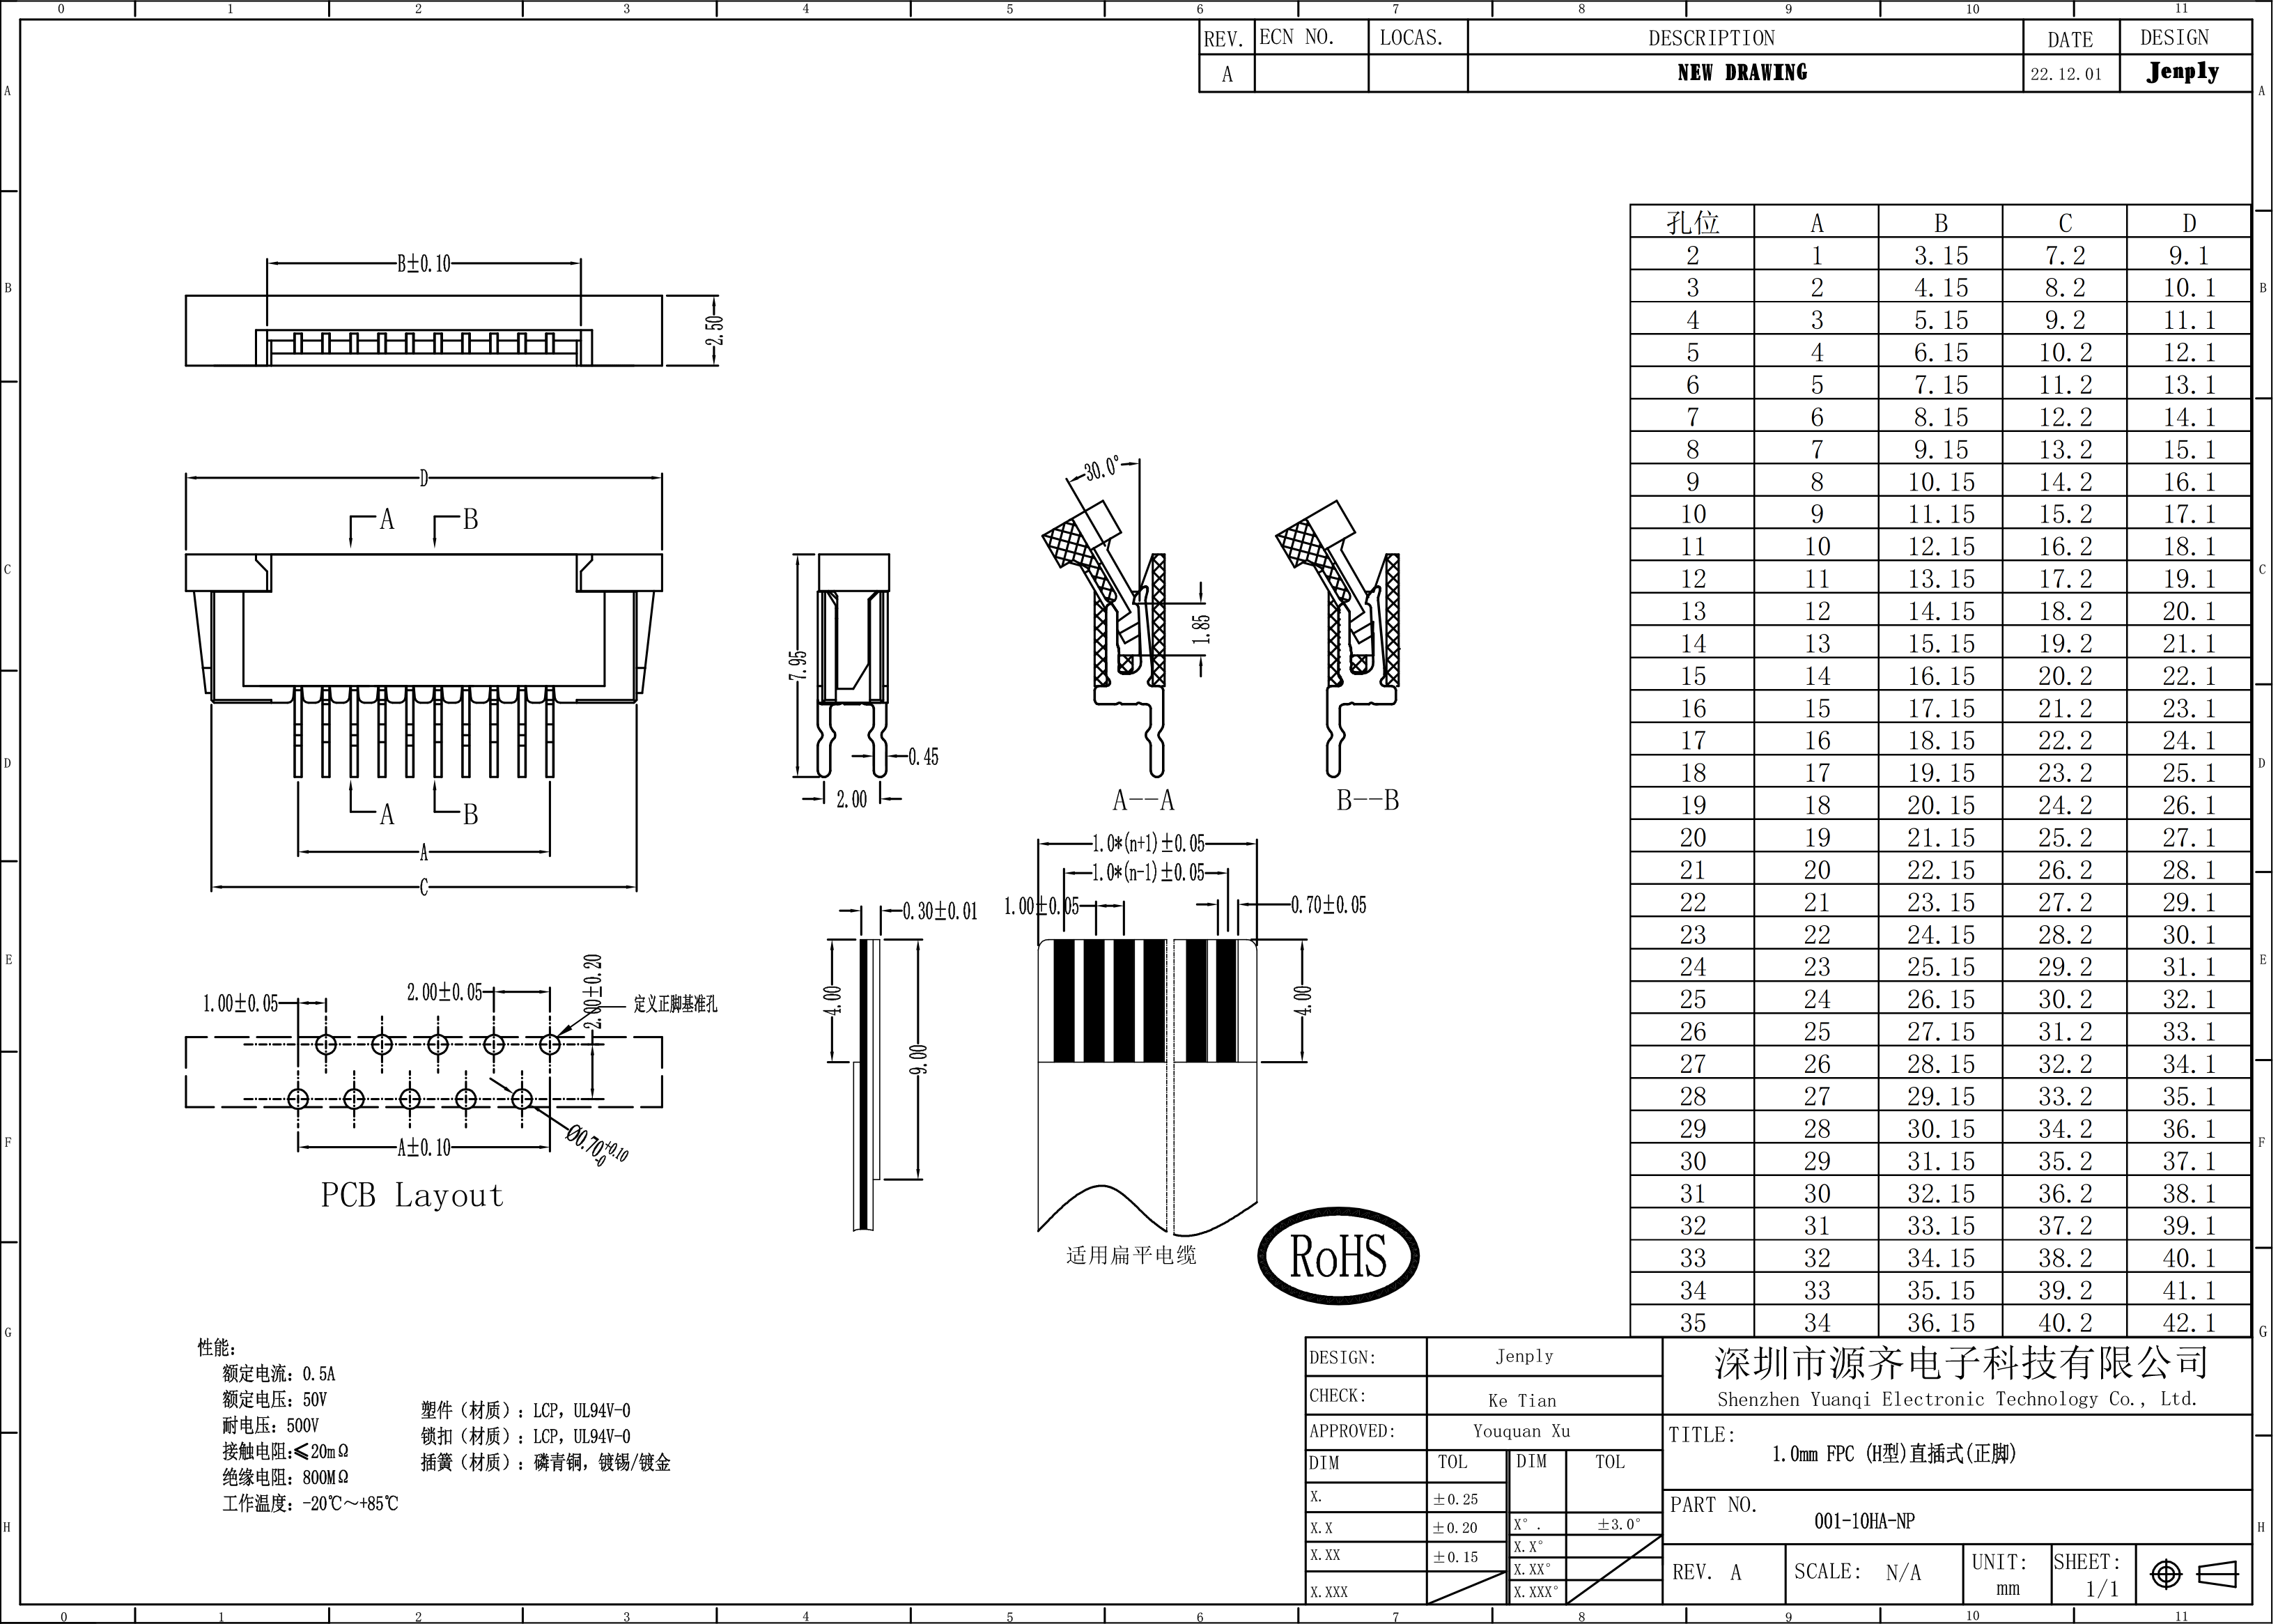Click the RoHS oval logo
This screenshot has height=1624, width=2278.
1338,1256
